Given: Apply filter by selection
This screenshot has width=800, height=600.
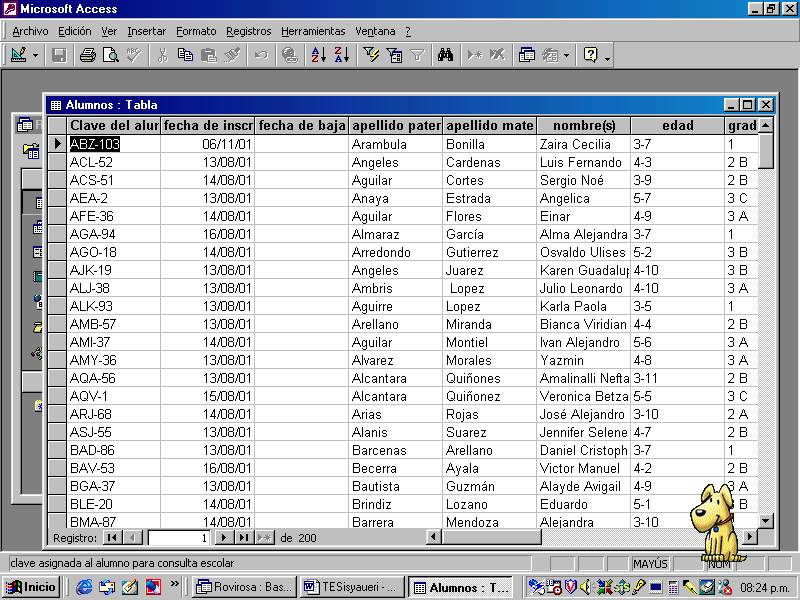Looking at the screenshot, I should 371,55.
